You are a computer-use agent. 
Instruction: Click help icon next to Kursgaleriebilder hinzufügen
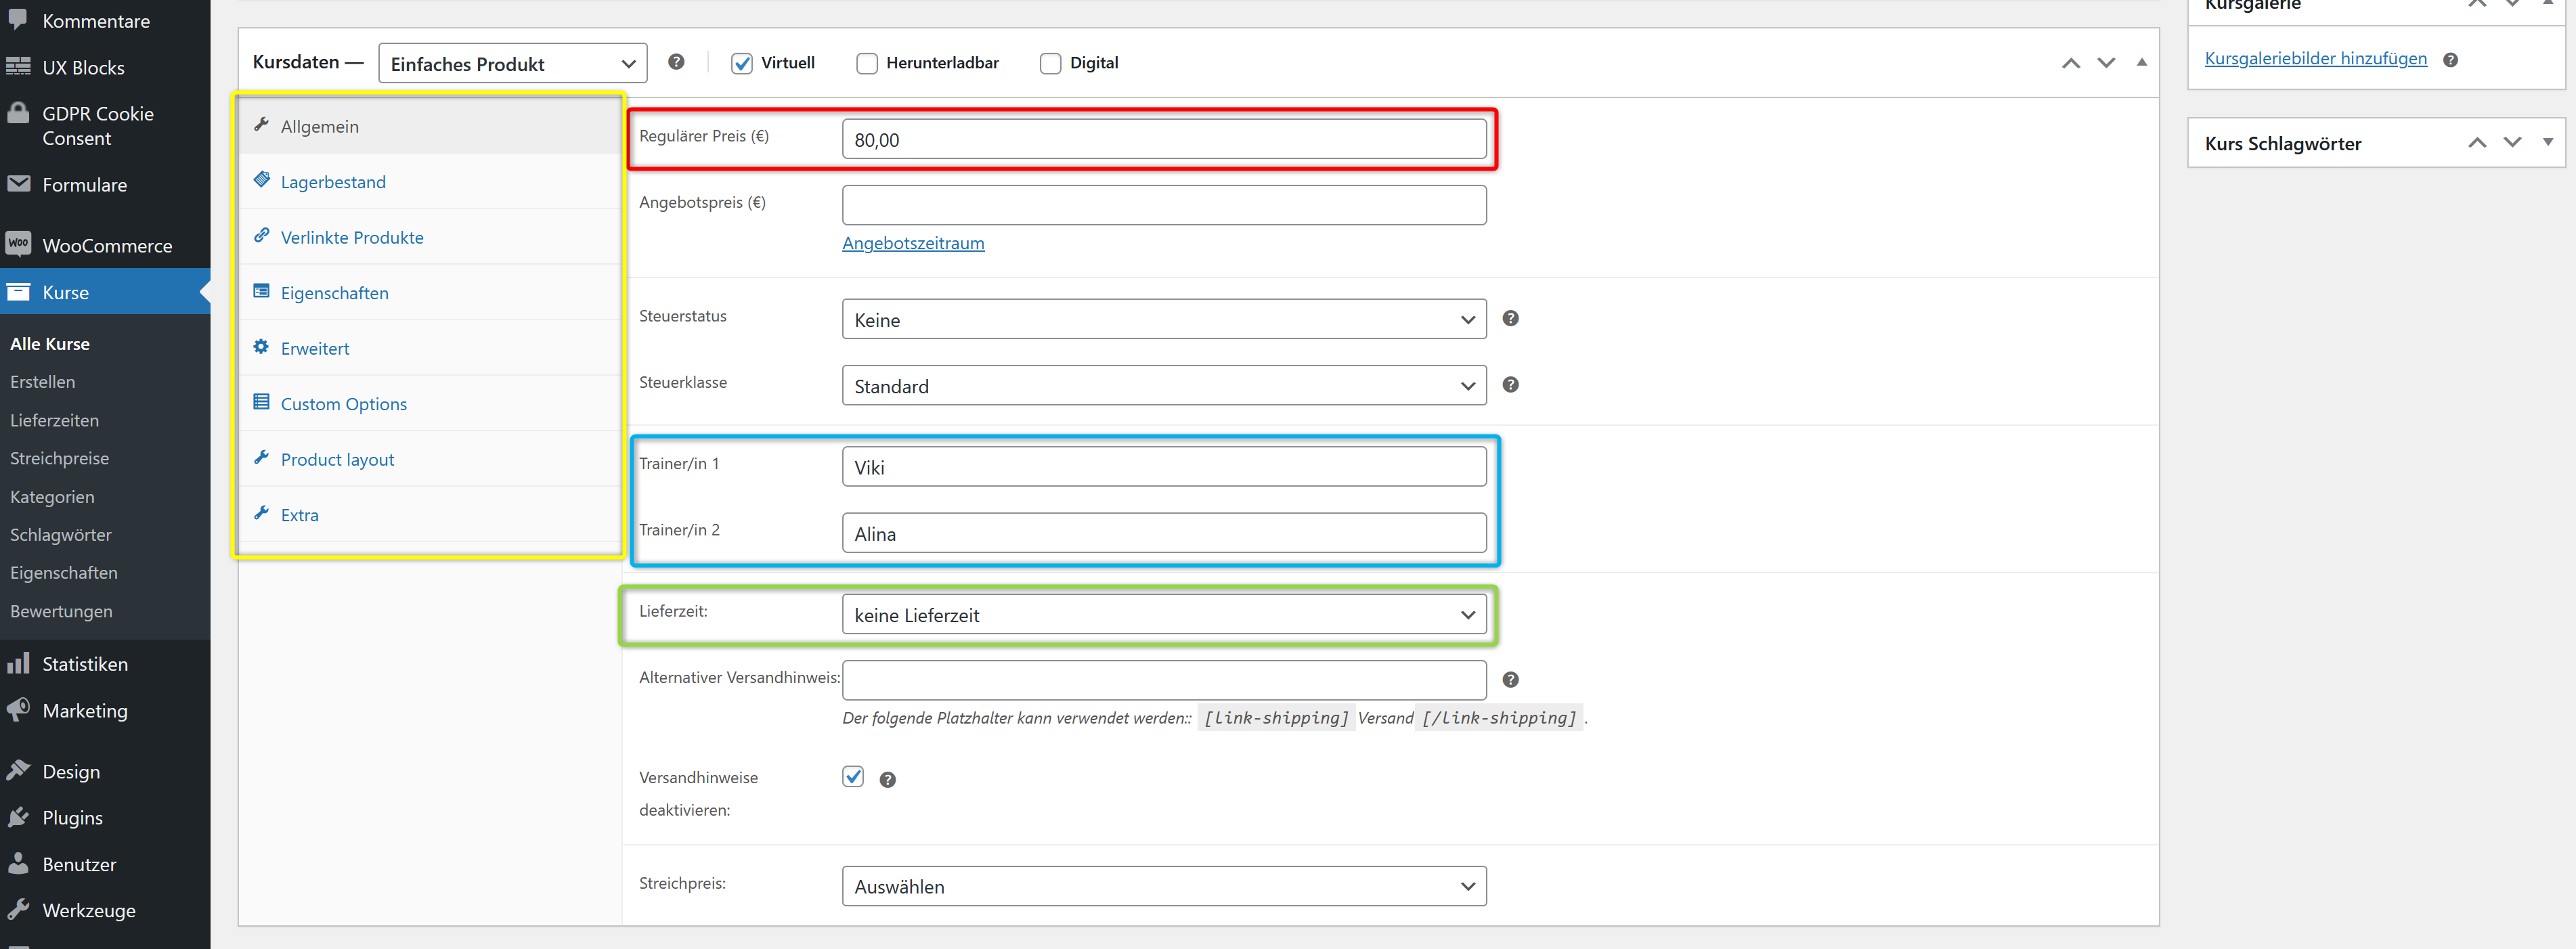(2451, 60)
